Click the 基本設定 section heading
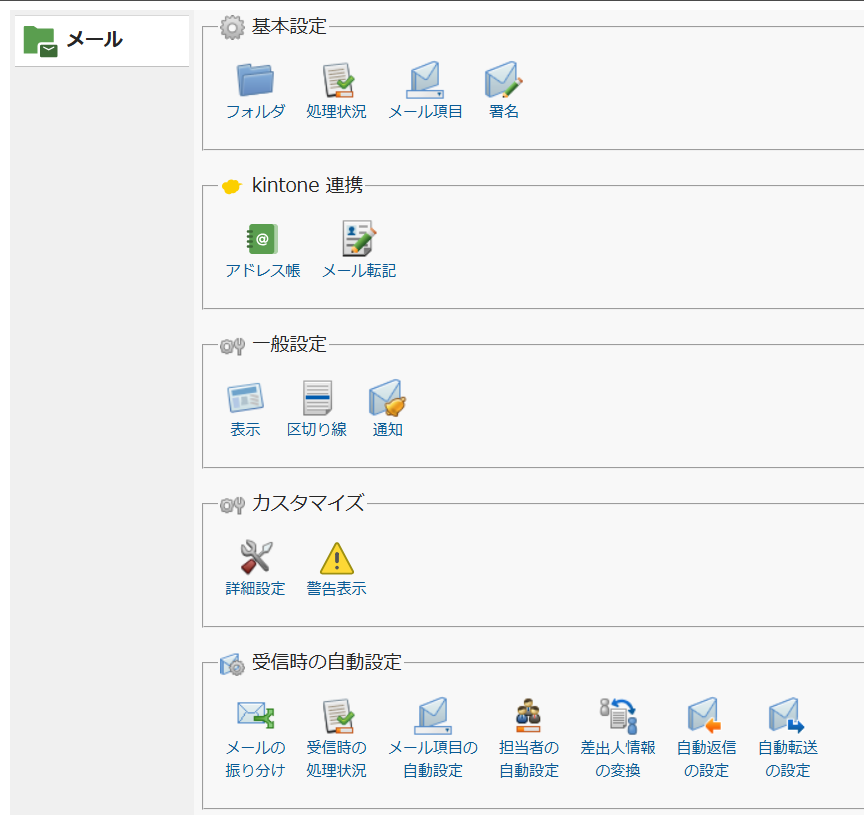This screenshot has height=821, width=864. tap(289, 26)
